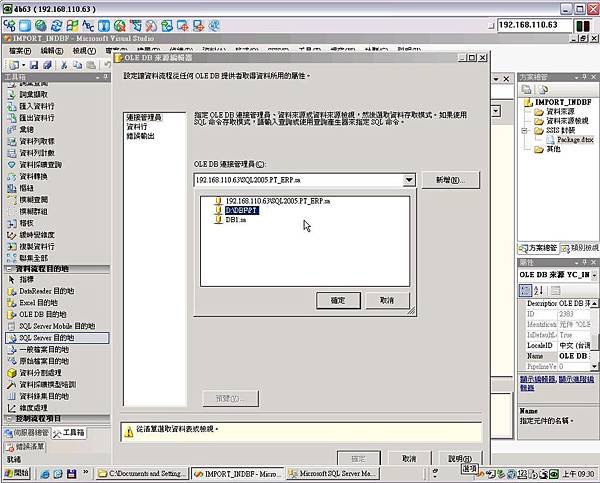Select D:\DBF\PT connection in list
This screenshot has height=483, width=600.
[241, 210]
